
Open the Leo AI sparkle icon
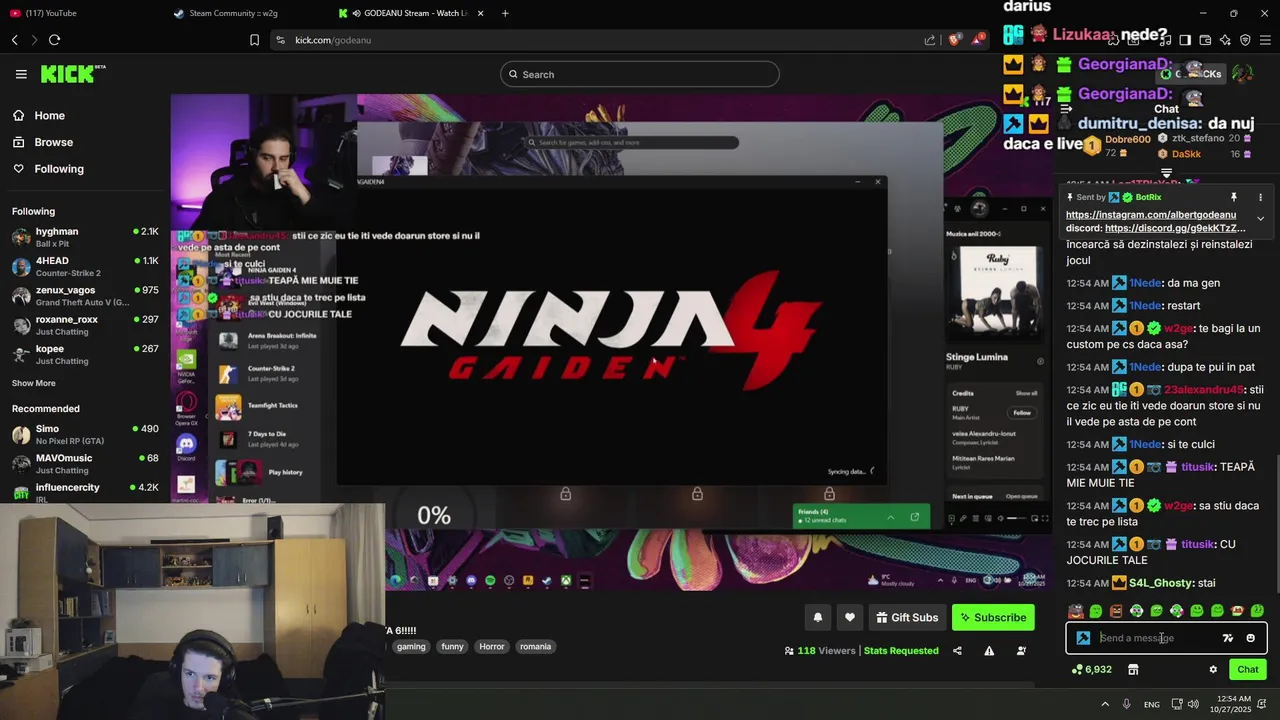(1225, 40)
